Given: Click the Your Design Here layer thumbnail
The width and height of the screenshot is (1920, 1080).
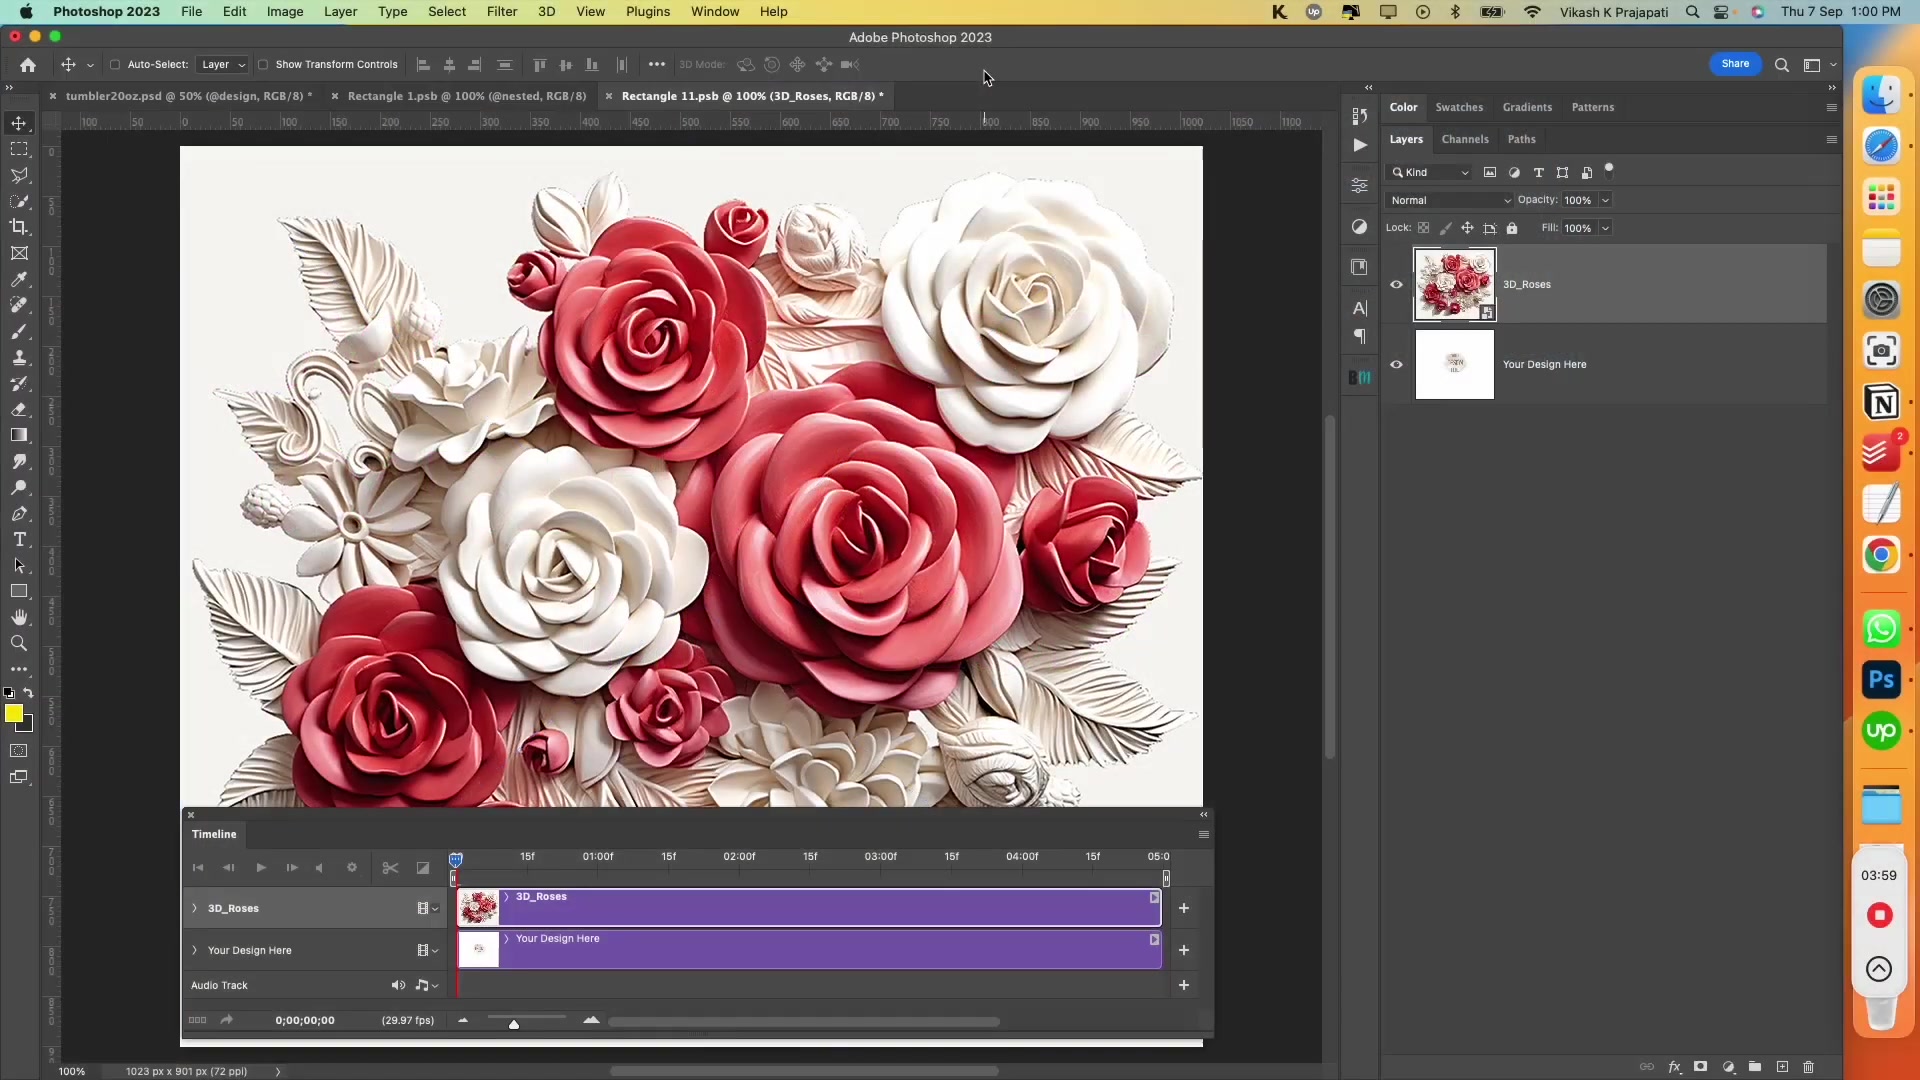Looking at the screenshot, I should point(1454,364).
